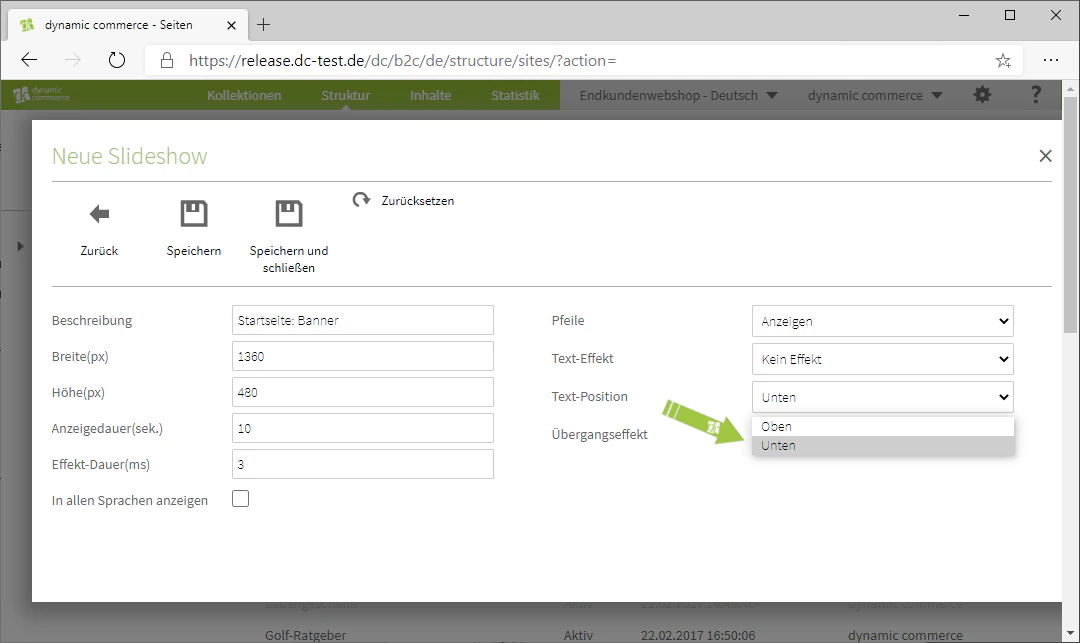
Task: Reload the page with refresh icon
Action: (117, 60)
